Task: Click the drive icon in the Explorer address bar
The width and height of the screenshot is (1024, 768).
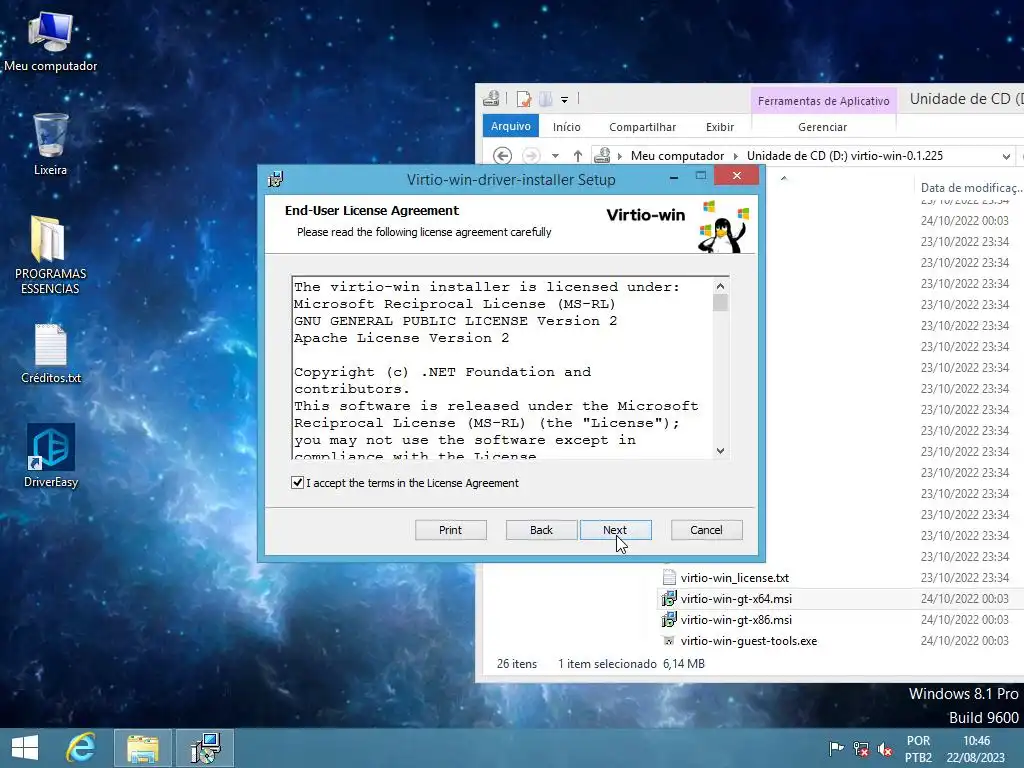Action: pos(602,155)
